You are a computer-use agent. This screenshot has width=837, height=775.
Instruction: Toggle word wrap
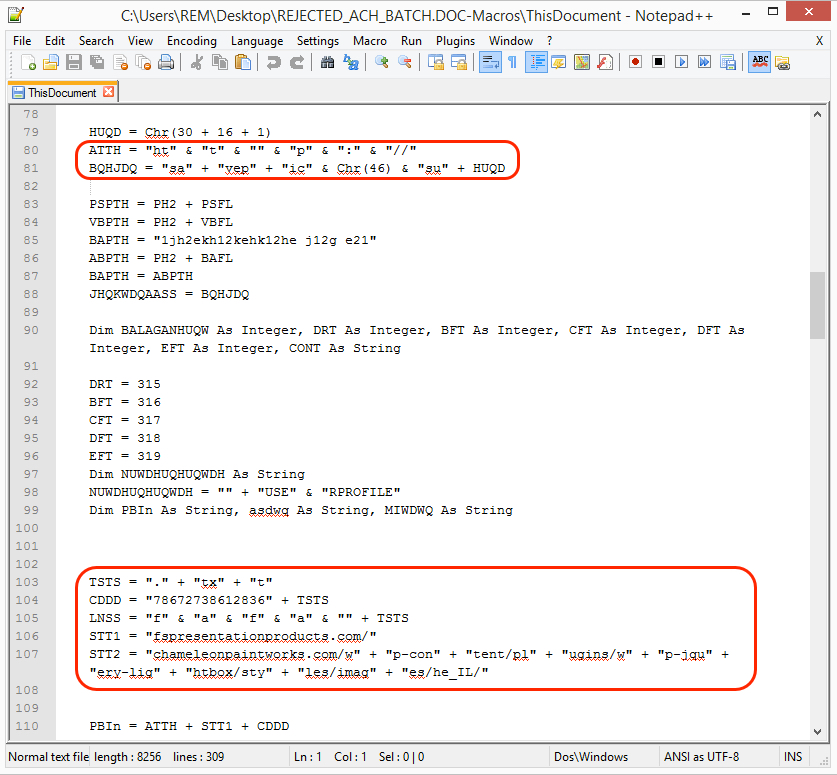pos(489,62)
